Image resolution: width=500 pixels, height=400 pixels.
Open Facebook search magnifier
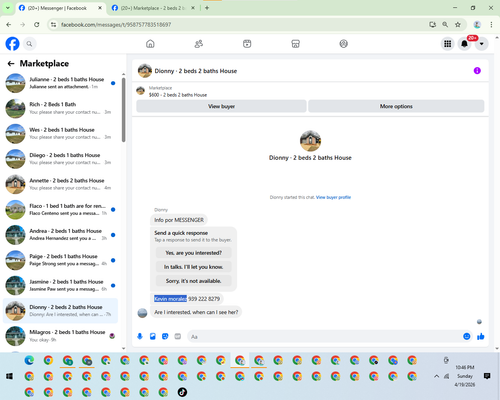click(29, 44)
